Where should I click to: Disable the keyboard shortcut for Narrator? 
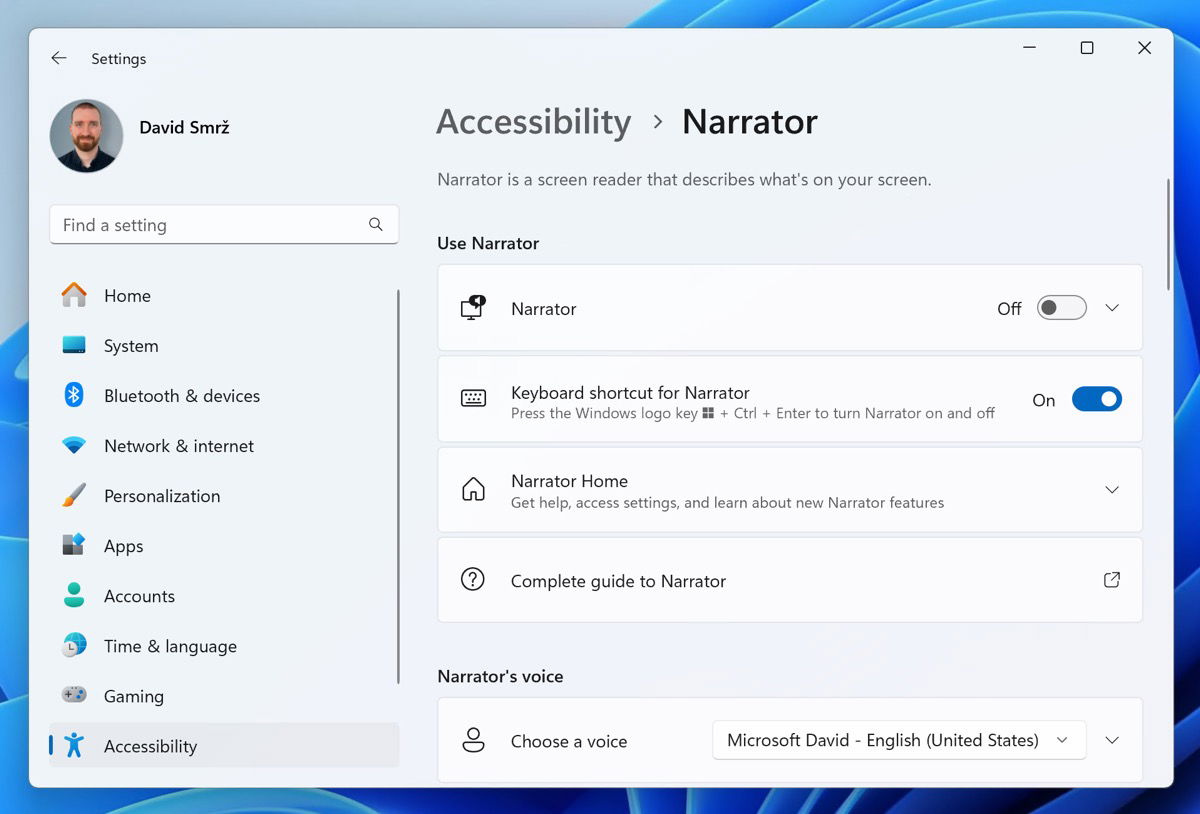pos(1097,399)
